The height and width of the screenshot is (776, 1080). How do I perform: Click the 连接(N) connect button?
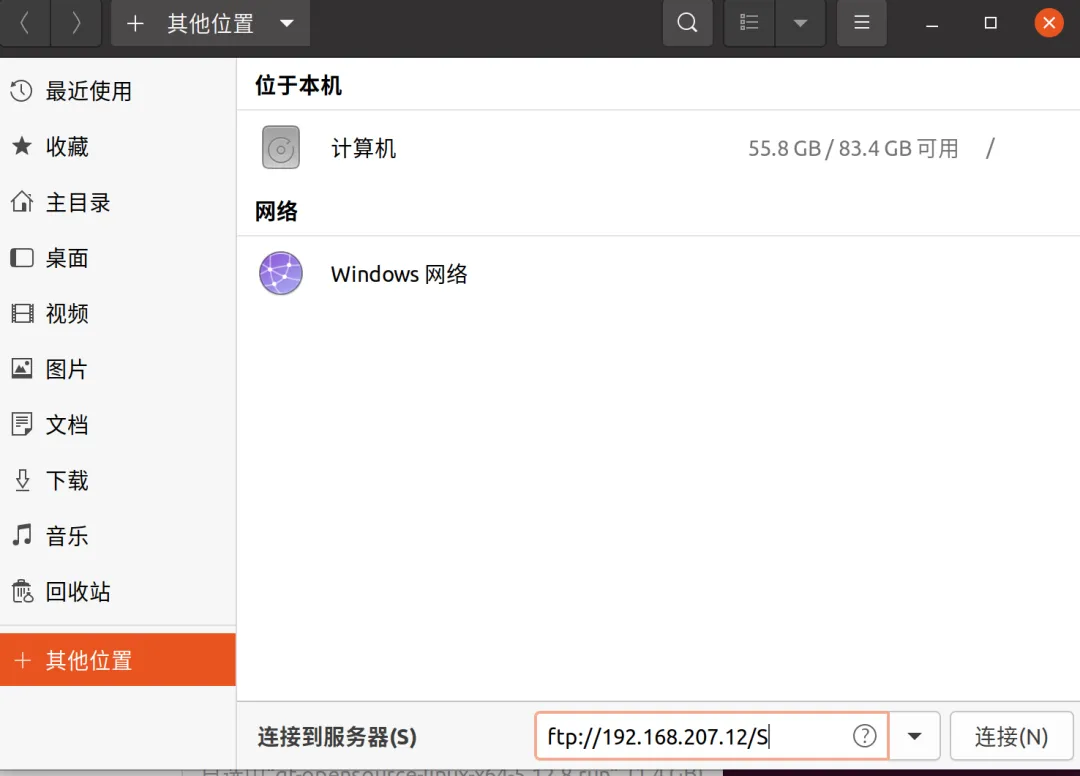(x=1011, y=736)
